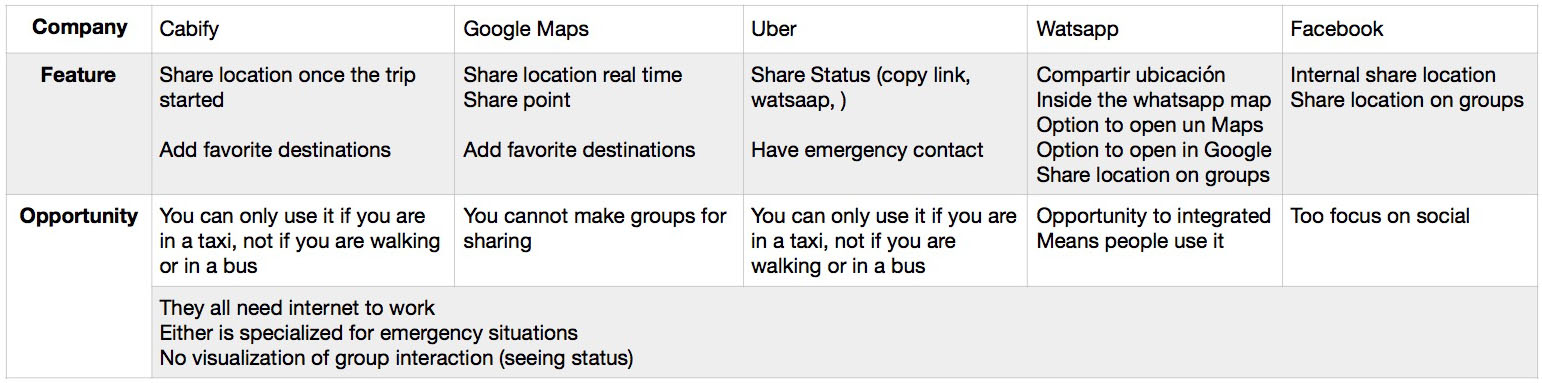Select the Opportunity row label cell

click(x=79, y=286)
